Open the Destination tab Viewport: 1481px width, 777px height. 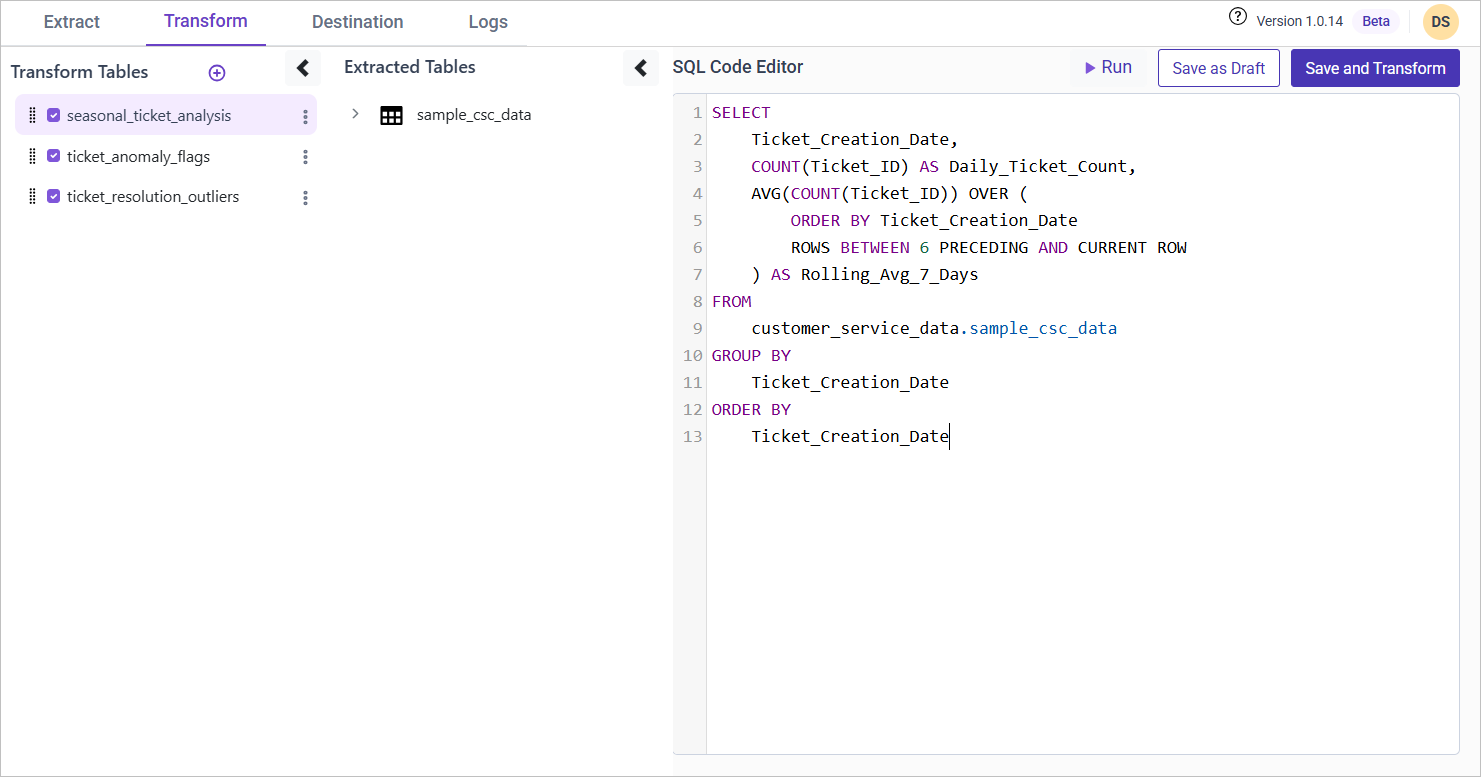coord(357,22)
